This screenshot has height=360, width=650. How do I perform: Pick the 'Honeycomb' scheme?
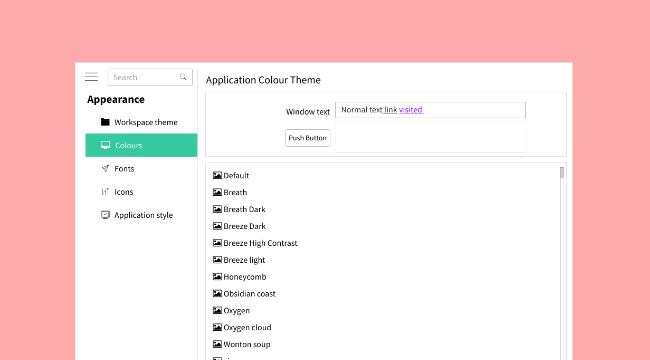[x=245, y=277]
